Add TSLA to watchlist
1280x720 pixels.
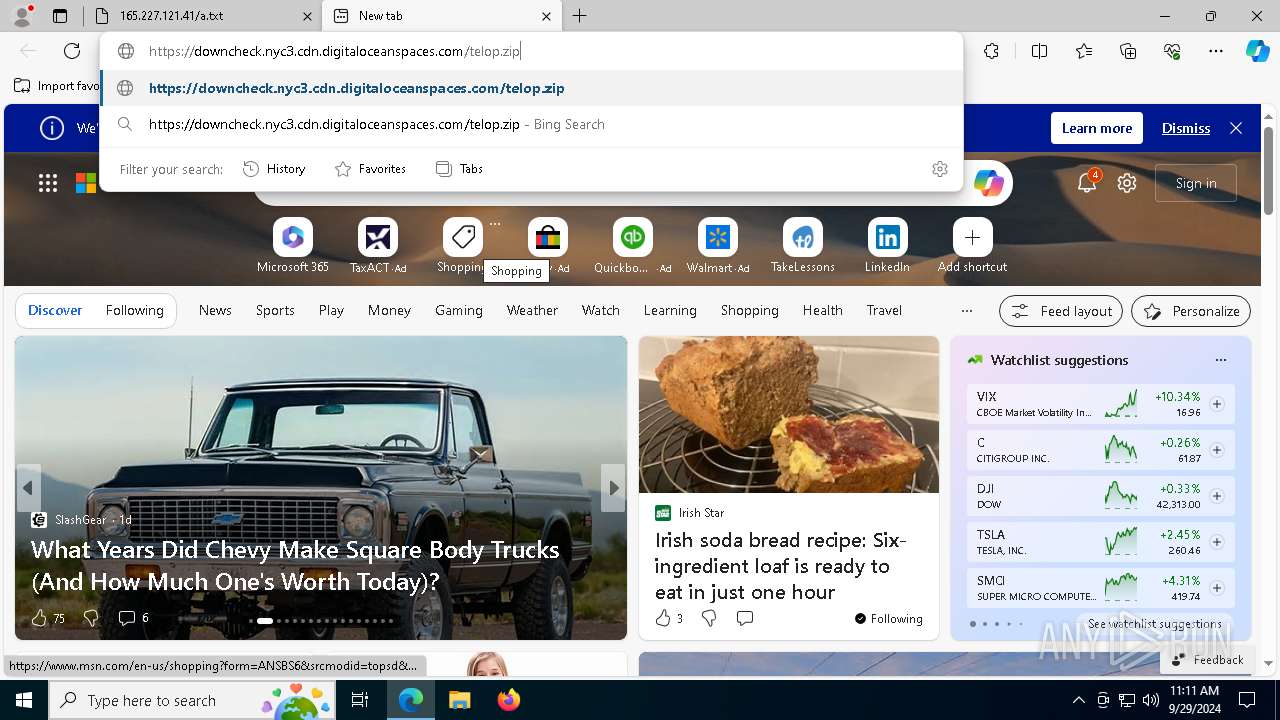[1216, 542]
